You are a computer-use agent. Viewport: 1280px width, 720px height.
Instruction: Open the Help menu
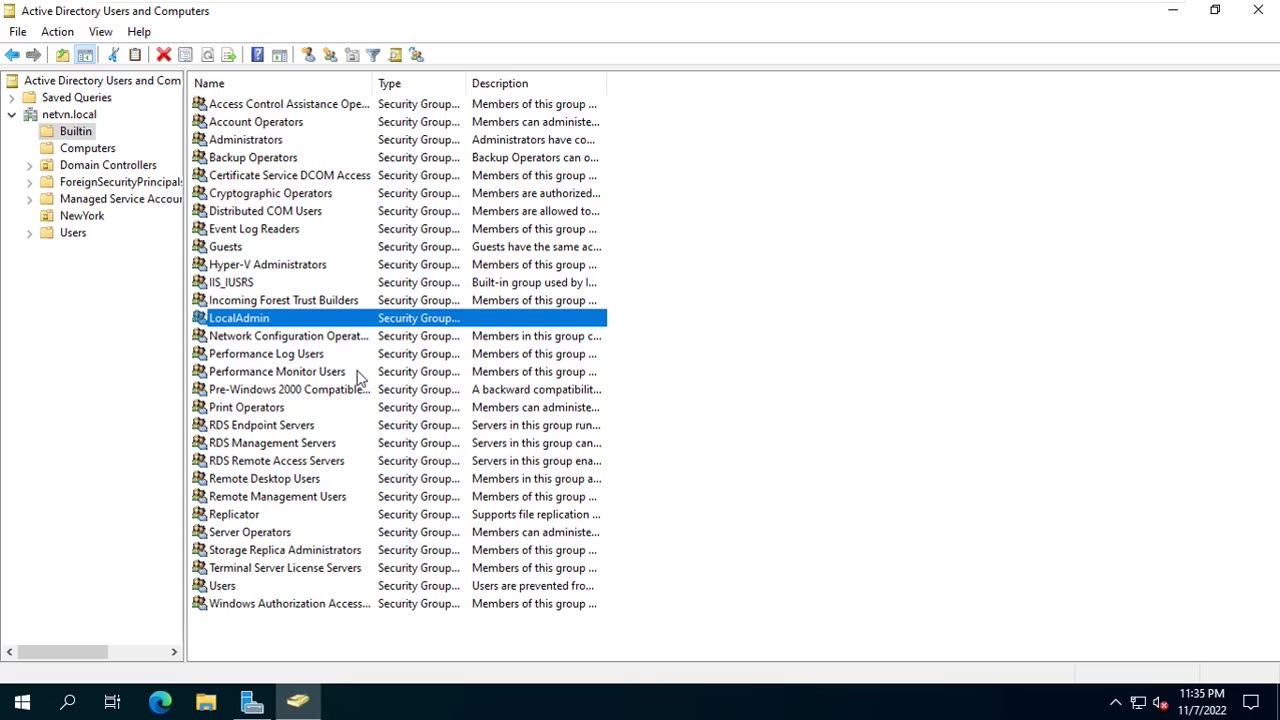coord(139,32)
